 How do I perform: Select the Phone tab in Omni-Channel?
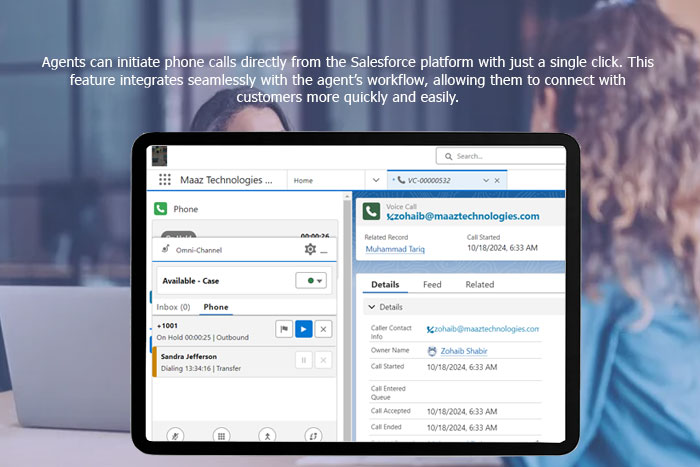pyautogui.click(x=216, y=307)
